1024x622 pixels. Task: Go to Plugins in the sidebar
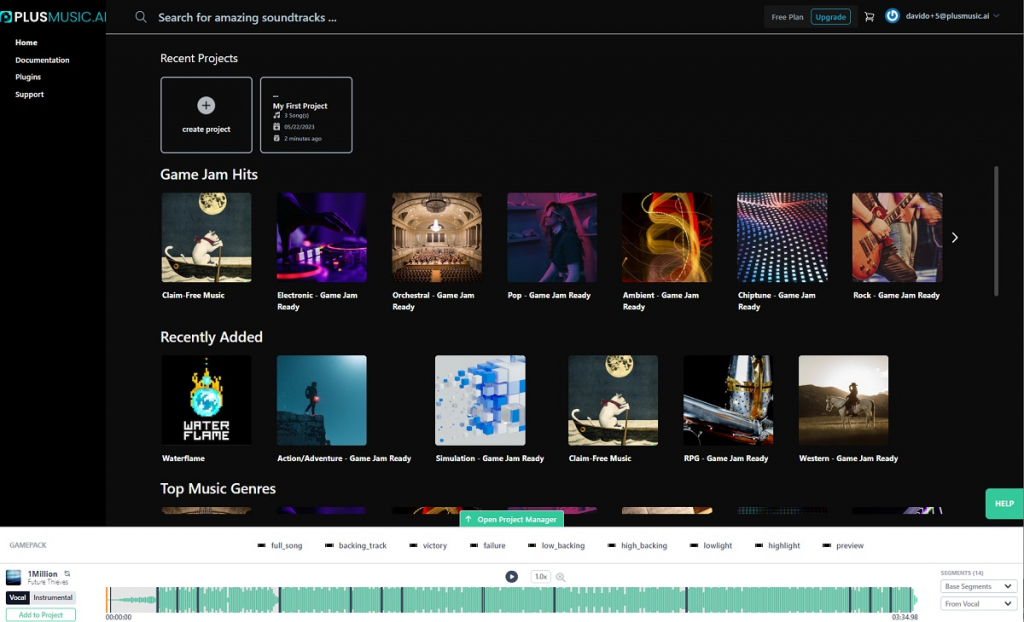pyautogui.click(x=28, y=77)
